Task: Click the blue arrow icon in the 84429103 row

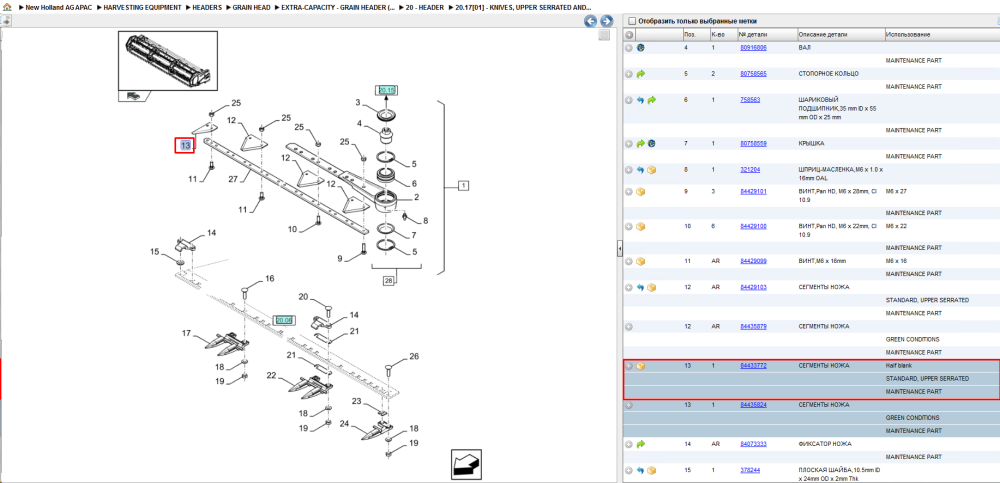Action: coord(641,287)
